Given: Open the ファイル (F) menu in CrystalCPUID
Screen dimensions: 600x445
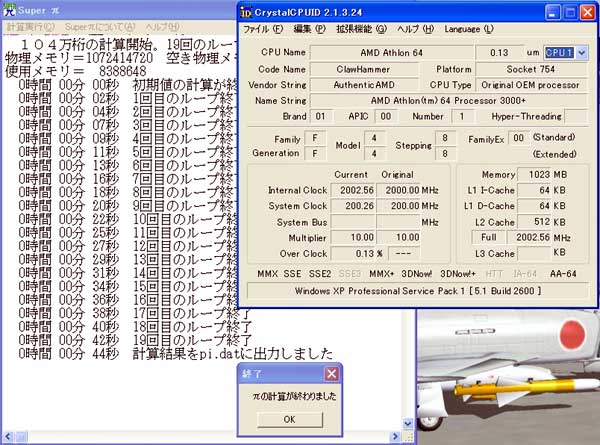Looking at the screenshot, I should pyautogui.click(x=263, y=29).
